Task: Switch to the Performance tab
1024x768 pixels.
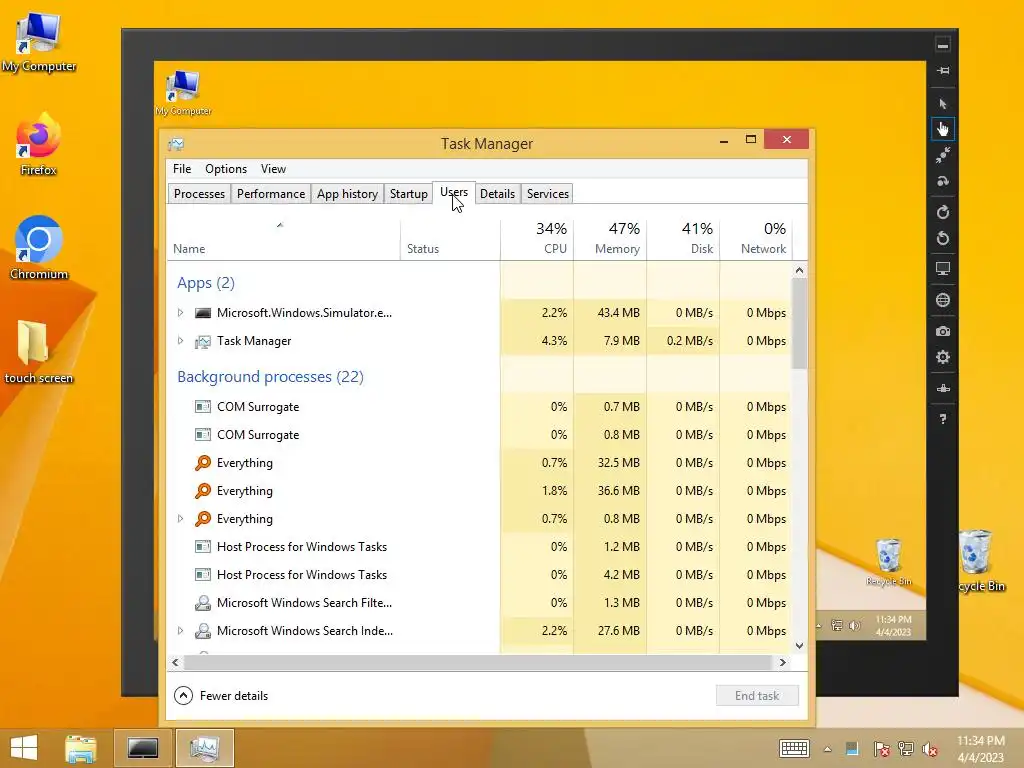Action: [x=270, y=194]
